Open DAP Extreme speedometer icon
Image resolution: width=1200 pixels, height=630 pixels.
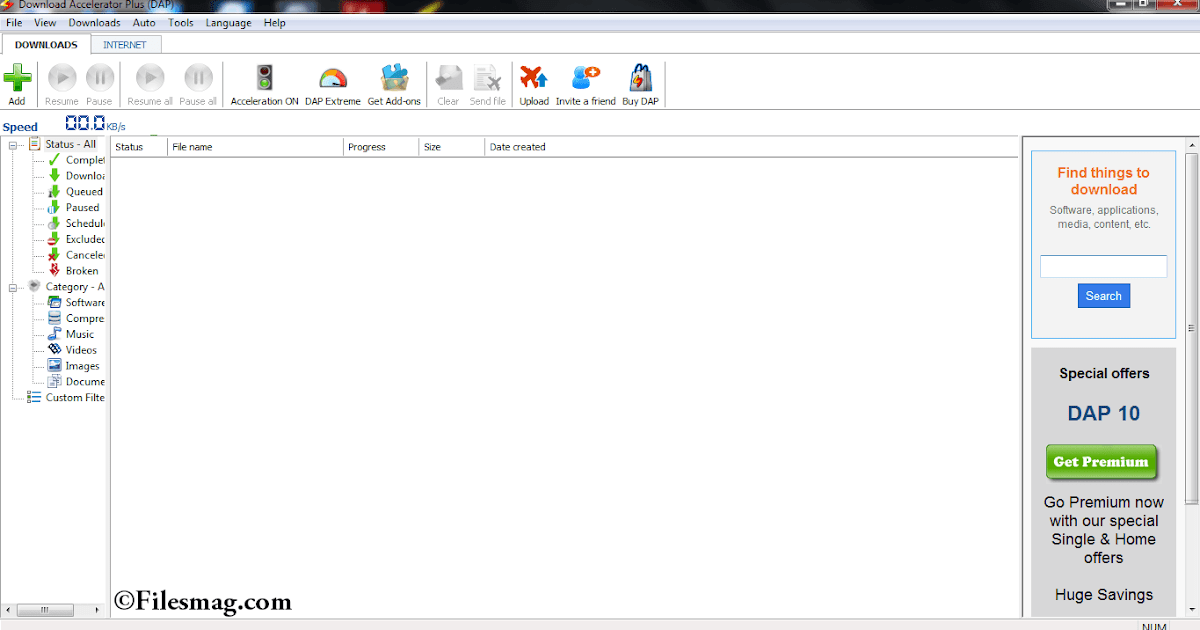click(332, 78)
